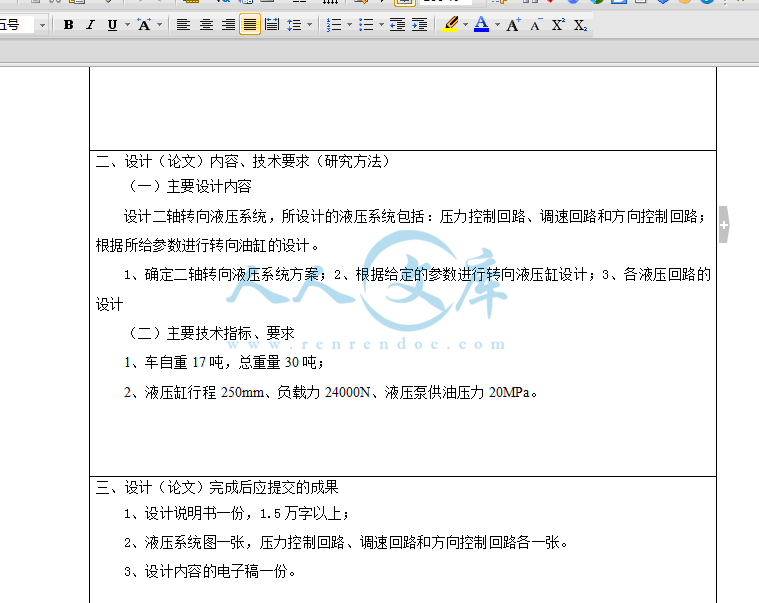Open bullet style dropdown arrow
Image resolution: width=759 pixels, height=603 pixels.
381,25
